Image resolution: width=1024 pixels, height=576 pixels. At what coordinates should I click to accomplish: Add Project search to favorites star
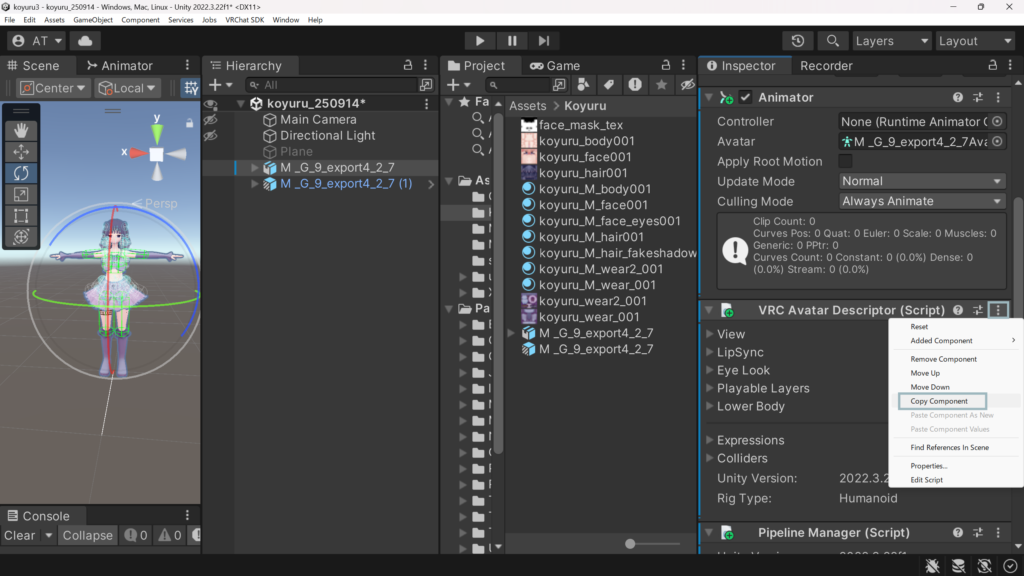point(661,85)
